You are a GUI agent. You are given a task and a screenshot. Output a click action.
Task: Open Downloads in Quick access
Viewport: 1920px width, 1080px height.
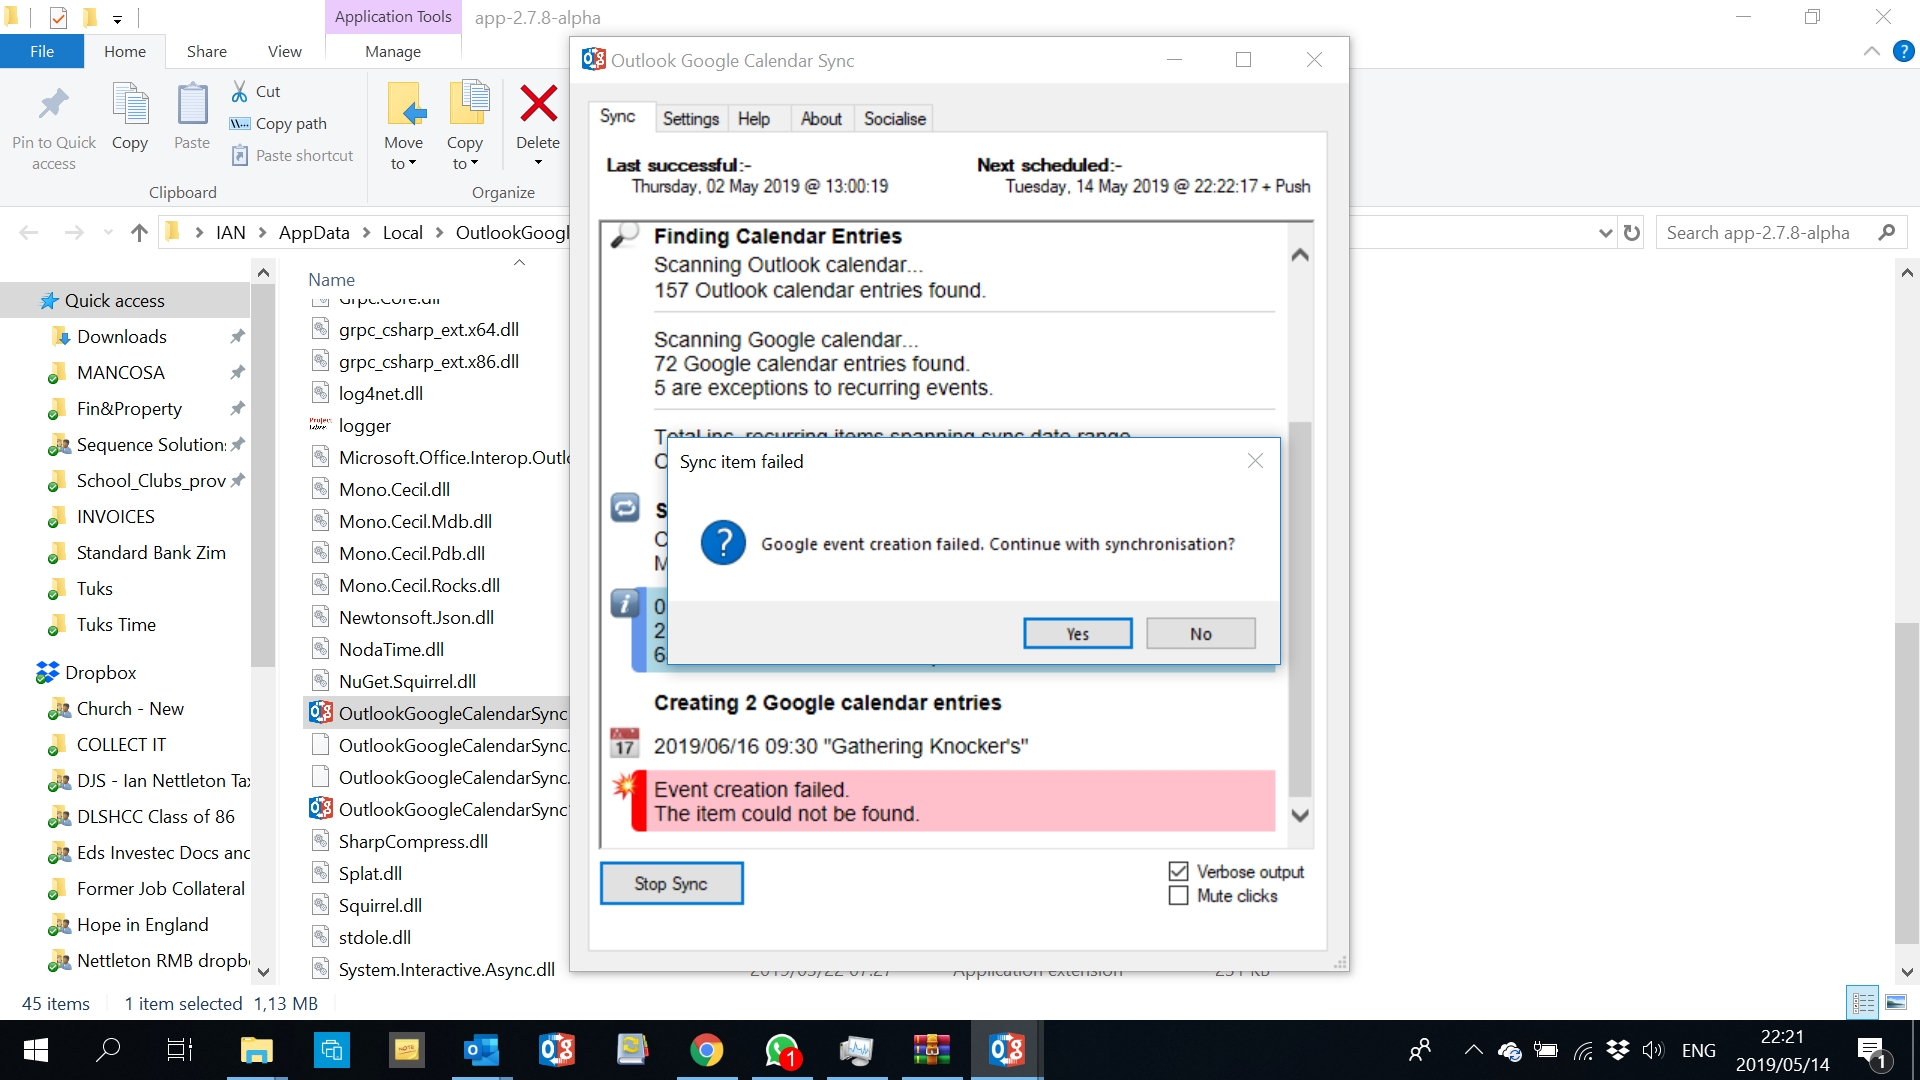(122, 336)
